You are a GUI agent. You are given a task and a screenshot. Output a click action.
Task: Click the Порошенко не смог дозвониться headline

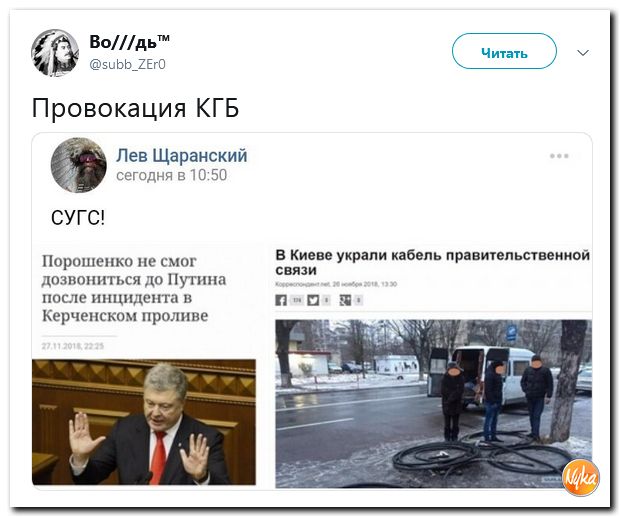tap(134, 288)
